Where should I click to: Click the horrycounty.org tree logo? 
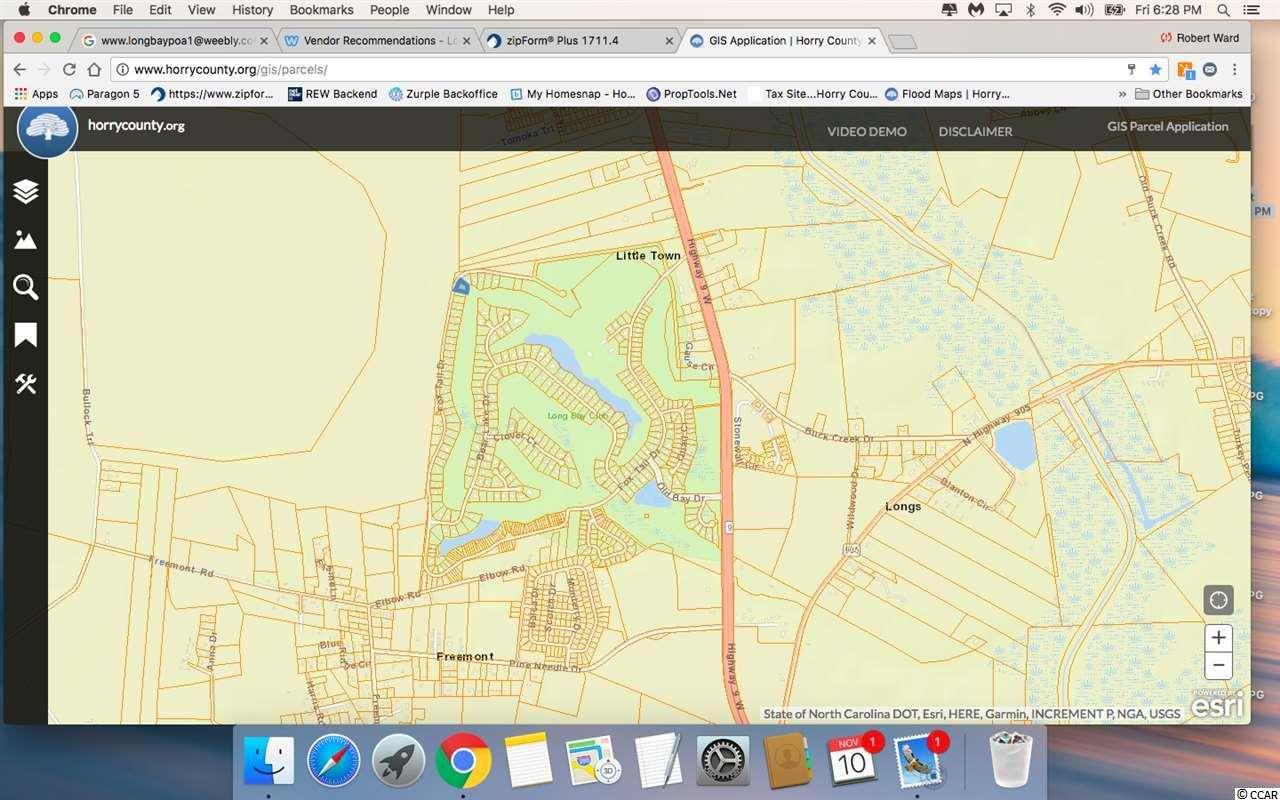[x=47, y=130]
